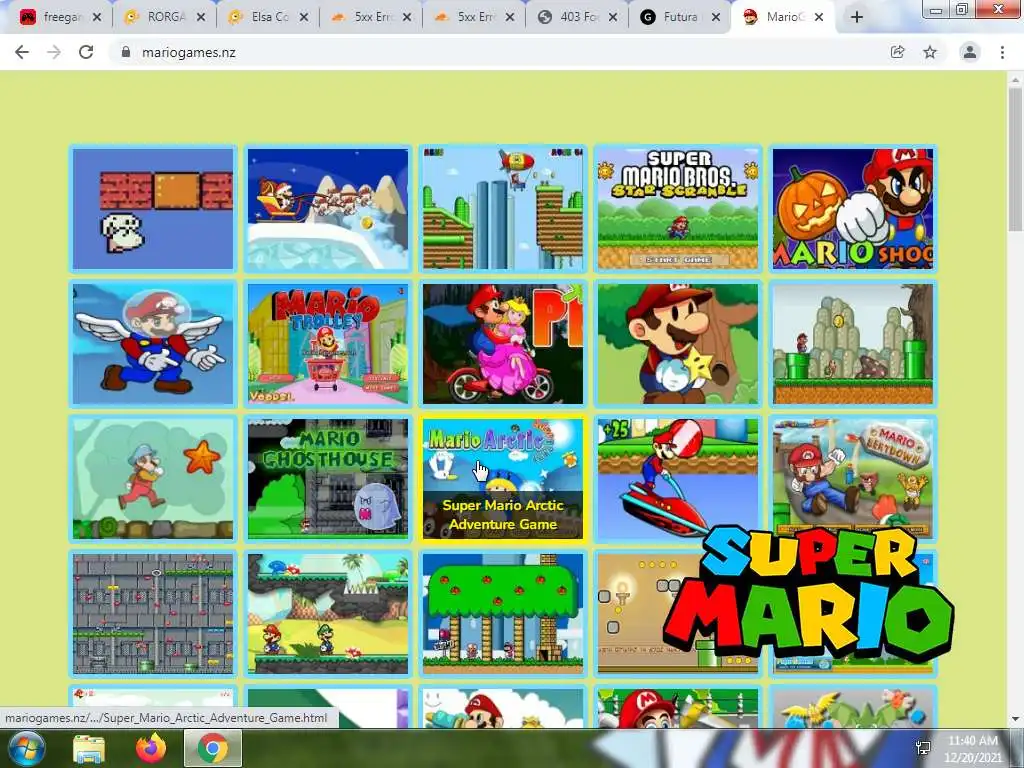
Task: Select the active MarioGames tab
Action: click(777, 18)
